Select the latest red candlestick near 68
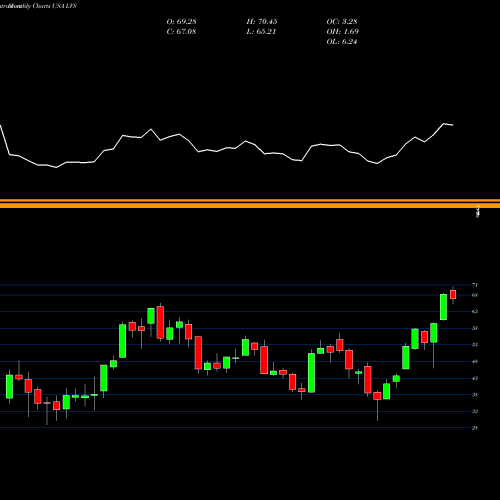Image resolution: width=500 pixels, height=500 pixels. (453, 294)
